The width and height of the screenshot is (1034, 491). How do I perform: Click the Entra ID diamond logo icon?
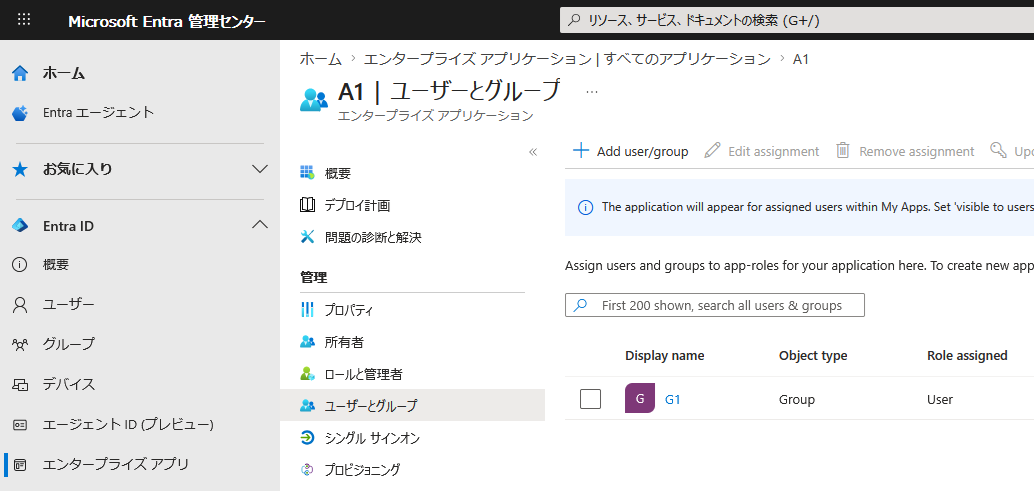20,226
